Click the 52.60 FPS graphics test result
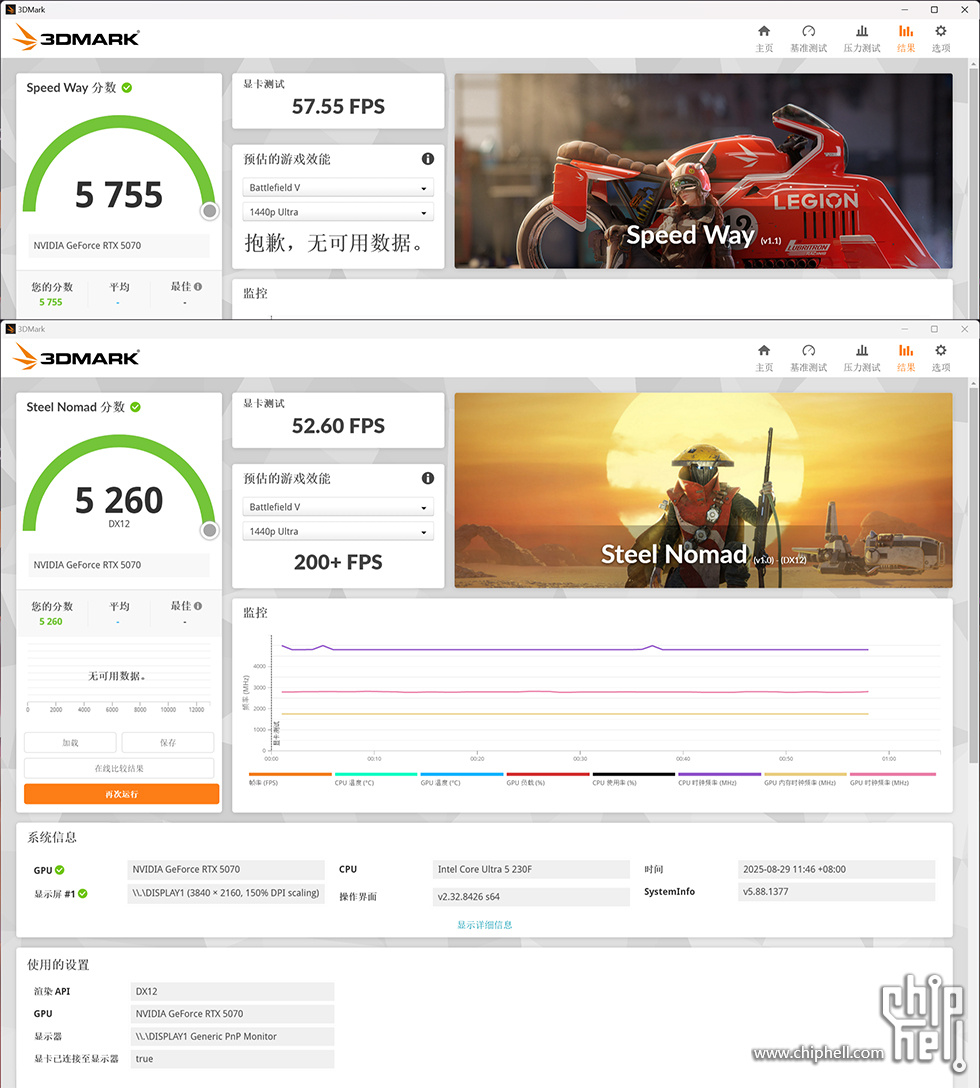The image size is (980, 1088). tap(338, 425)
